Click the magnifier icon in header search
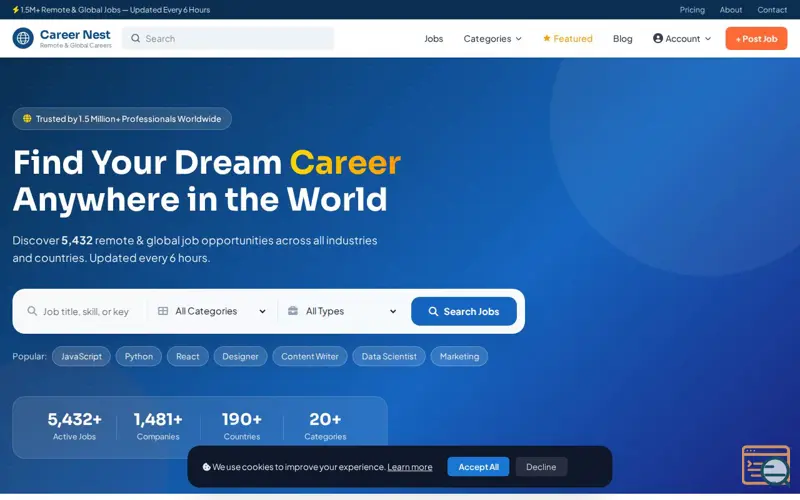The height and width of the screenshot is (500, 800). (x=135, y=38)
